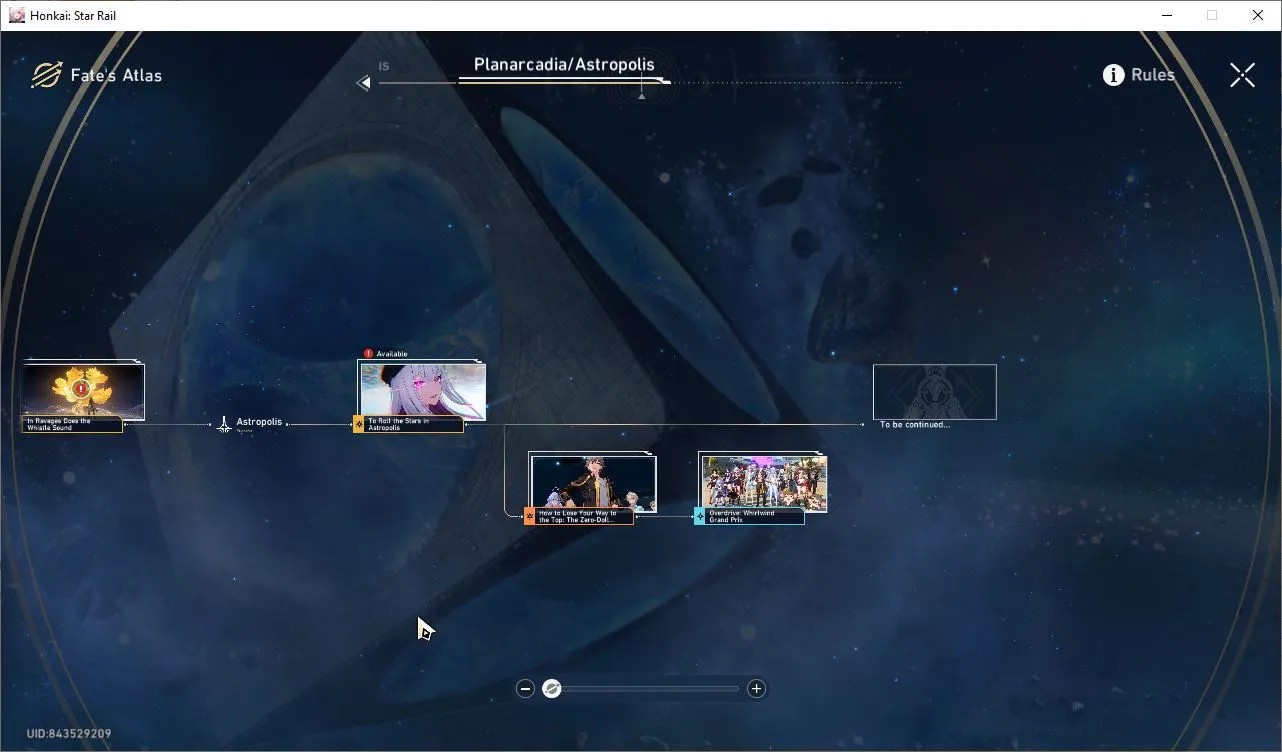Screen dimensions: 1282x752
Task: Click the zoom slider handle
Action: [x=552, y=688]
